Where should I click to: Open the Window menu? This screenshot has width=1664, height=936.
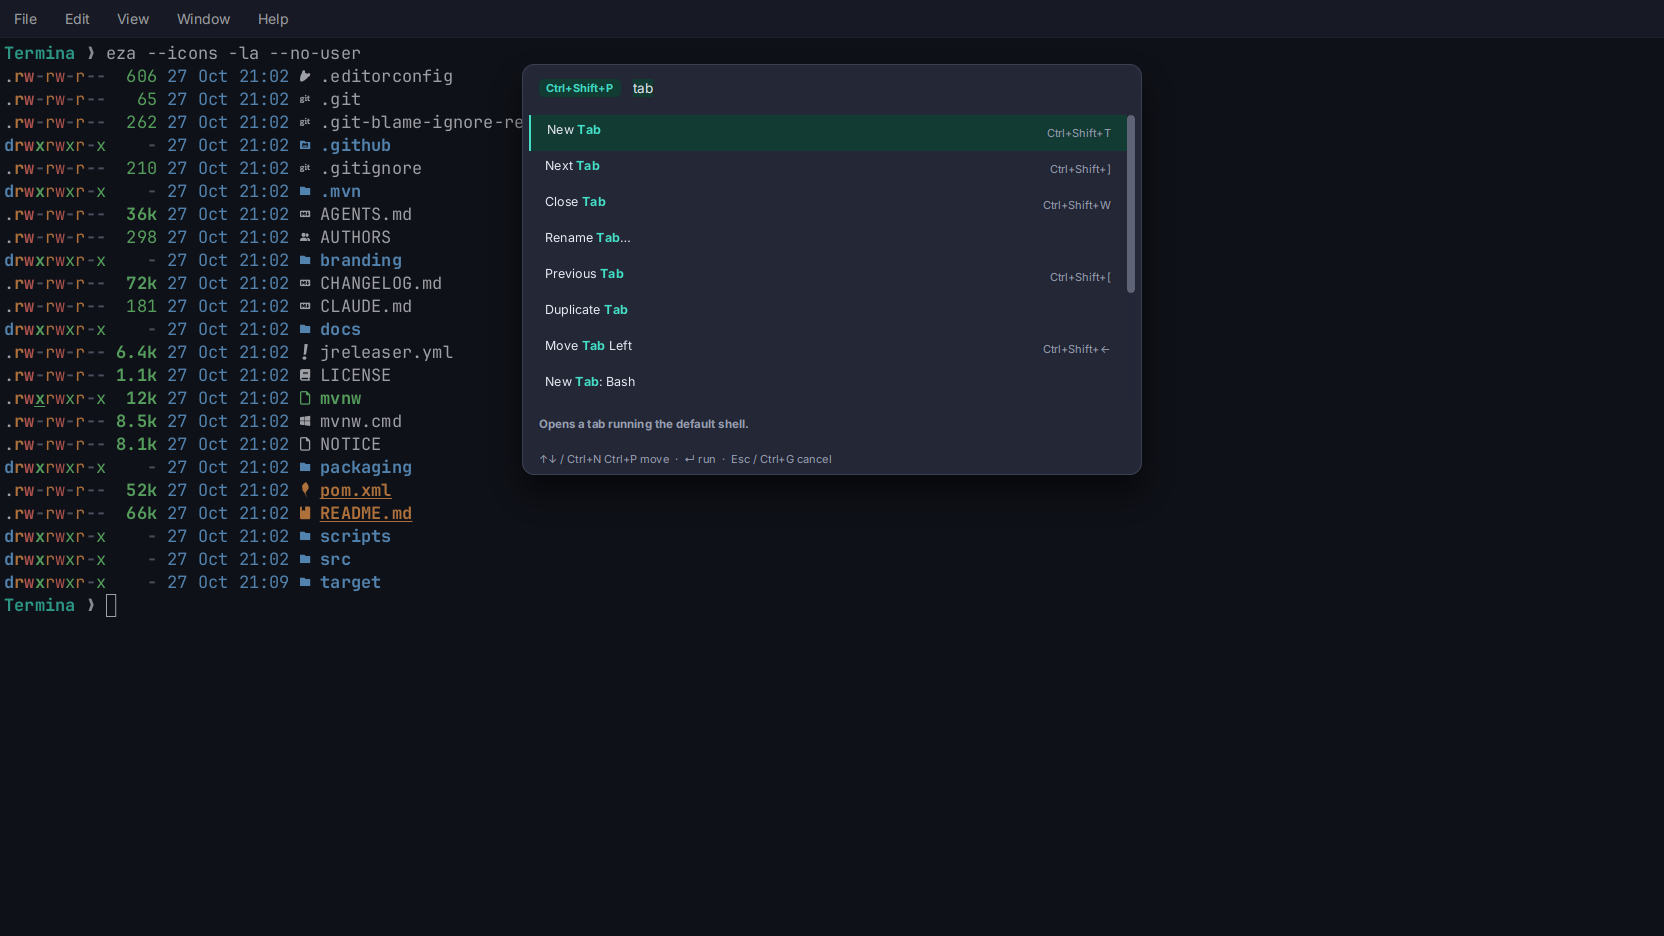pos(203,19)
